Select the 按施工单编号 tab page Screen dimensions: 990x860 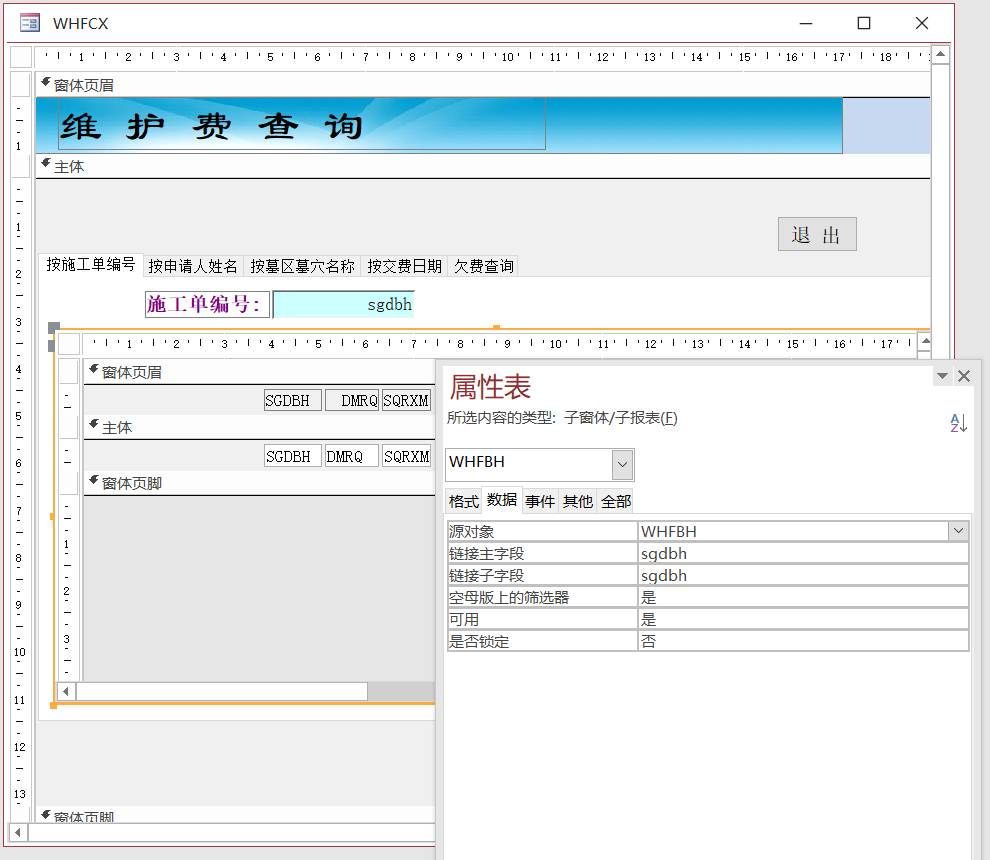point(91,265)
